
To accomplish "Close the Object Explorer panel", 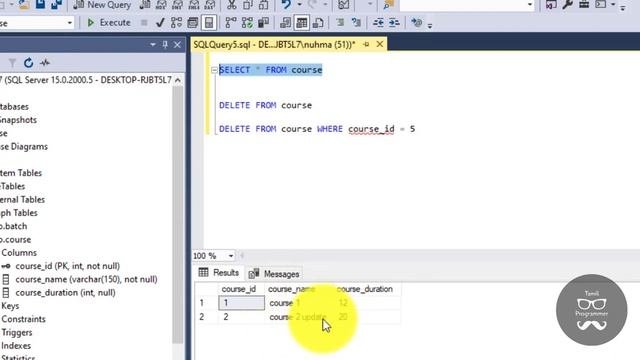I will (x=177, y=45).
